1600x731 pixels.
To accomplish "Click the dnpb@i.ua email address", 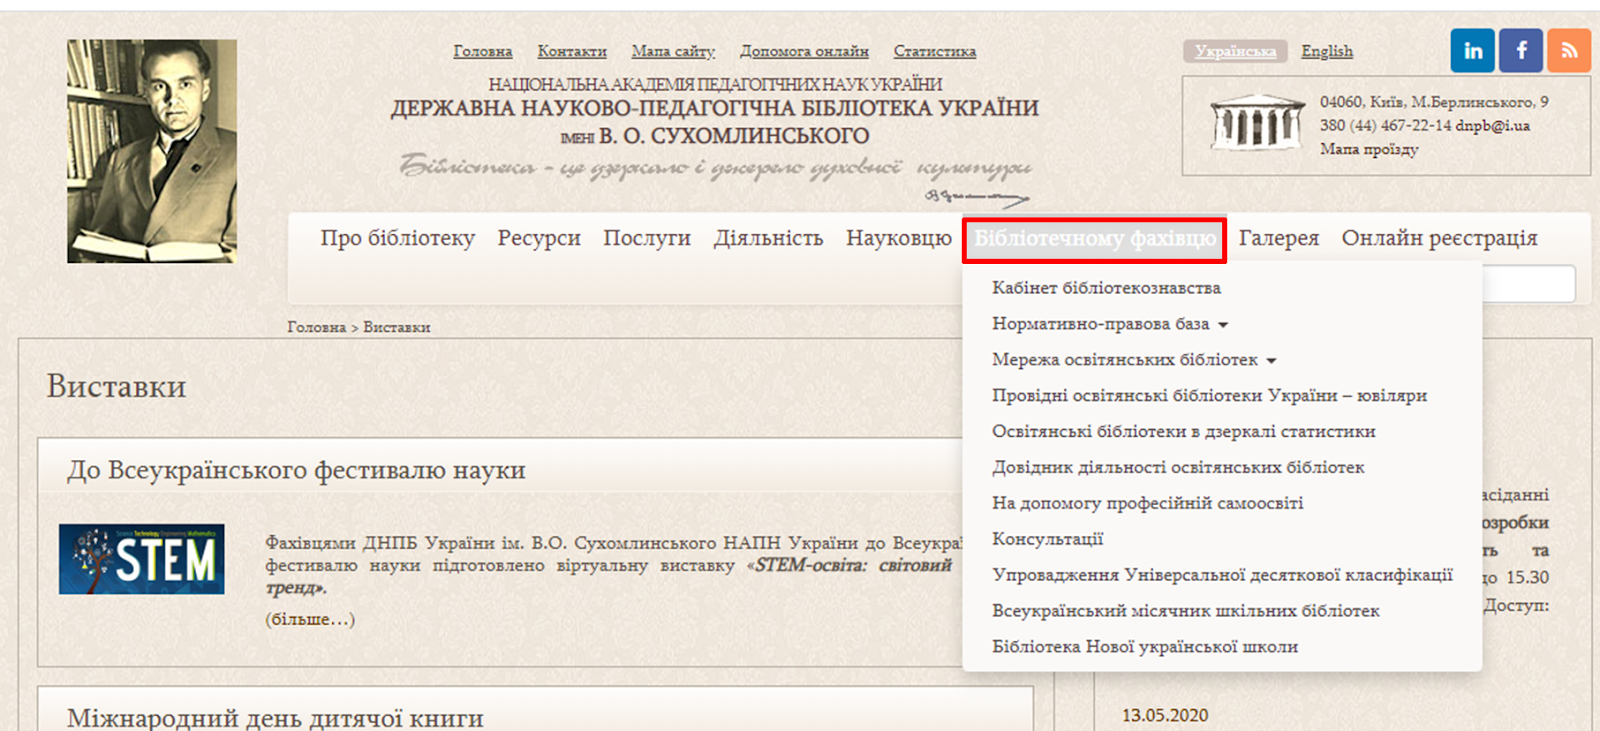I will tap(1492, 126).
